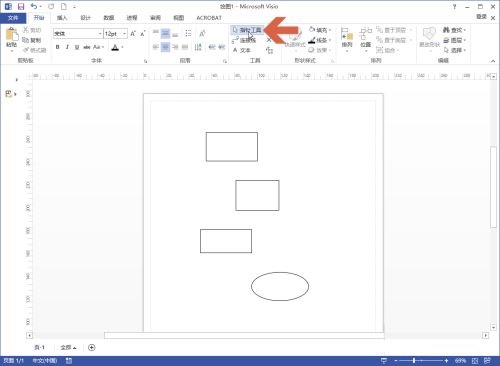Click the fit page to window icon in status bar
The image size is (500, 366).
[x=475, y=361]
